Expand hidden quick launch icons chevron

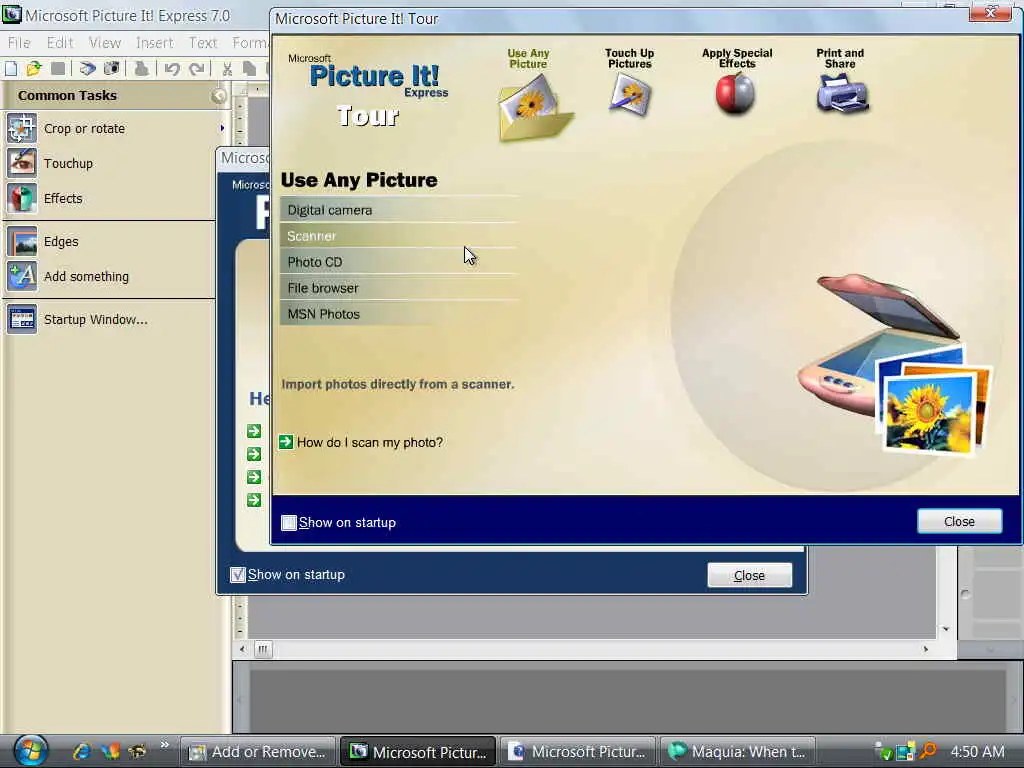coord(165,744)
